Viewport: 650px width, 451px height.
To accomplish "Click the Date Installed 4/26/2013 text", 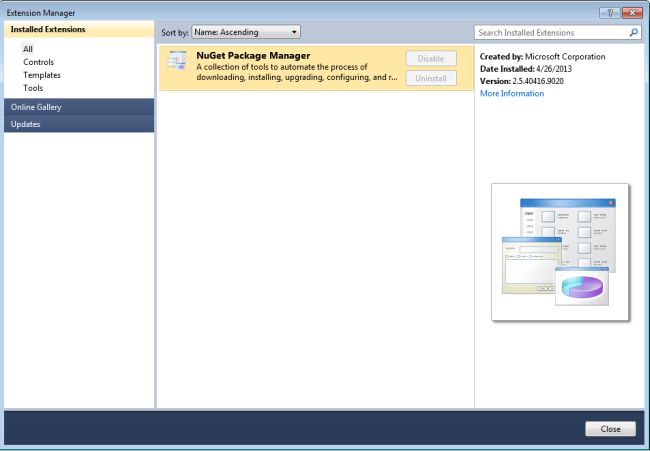I will point(526,69).
